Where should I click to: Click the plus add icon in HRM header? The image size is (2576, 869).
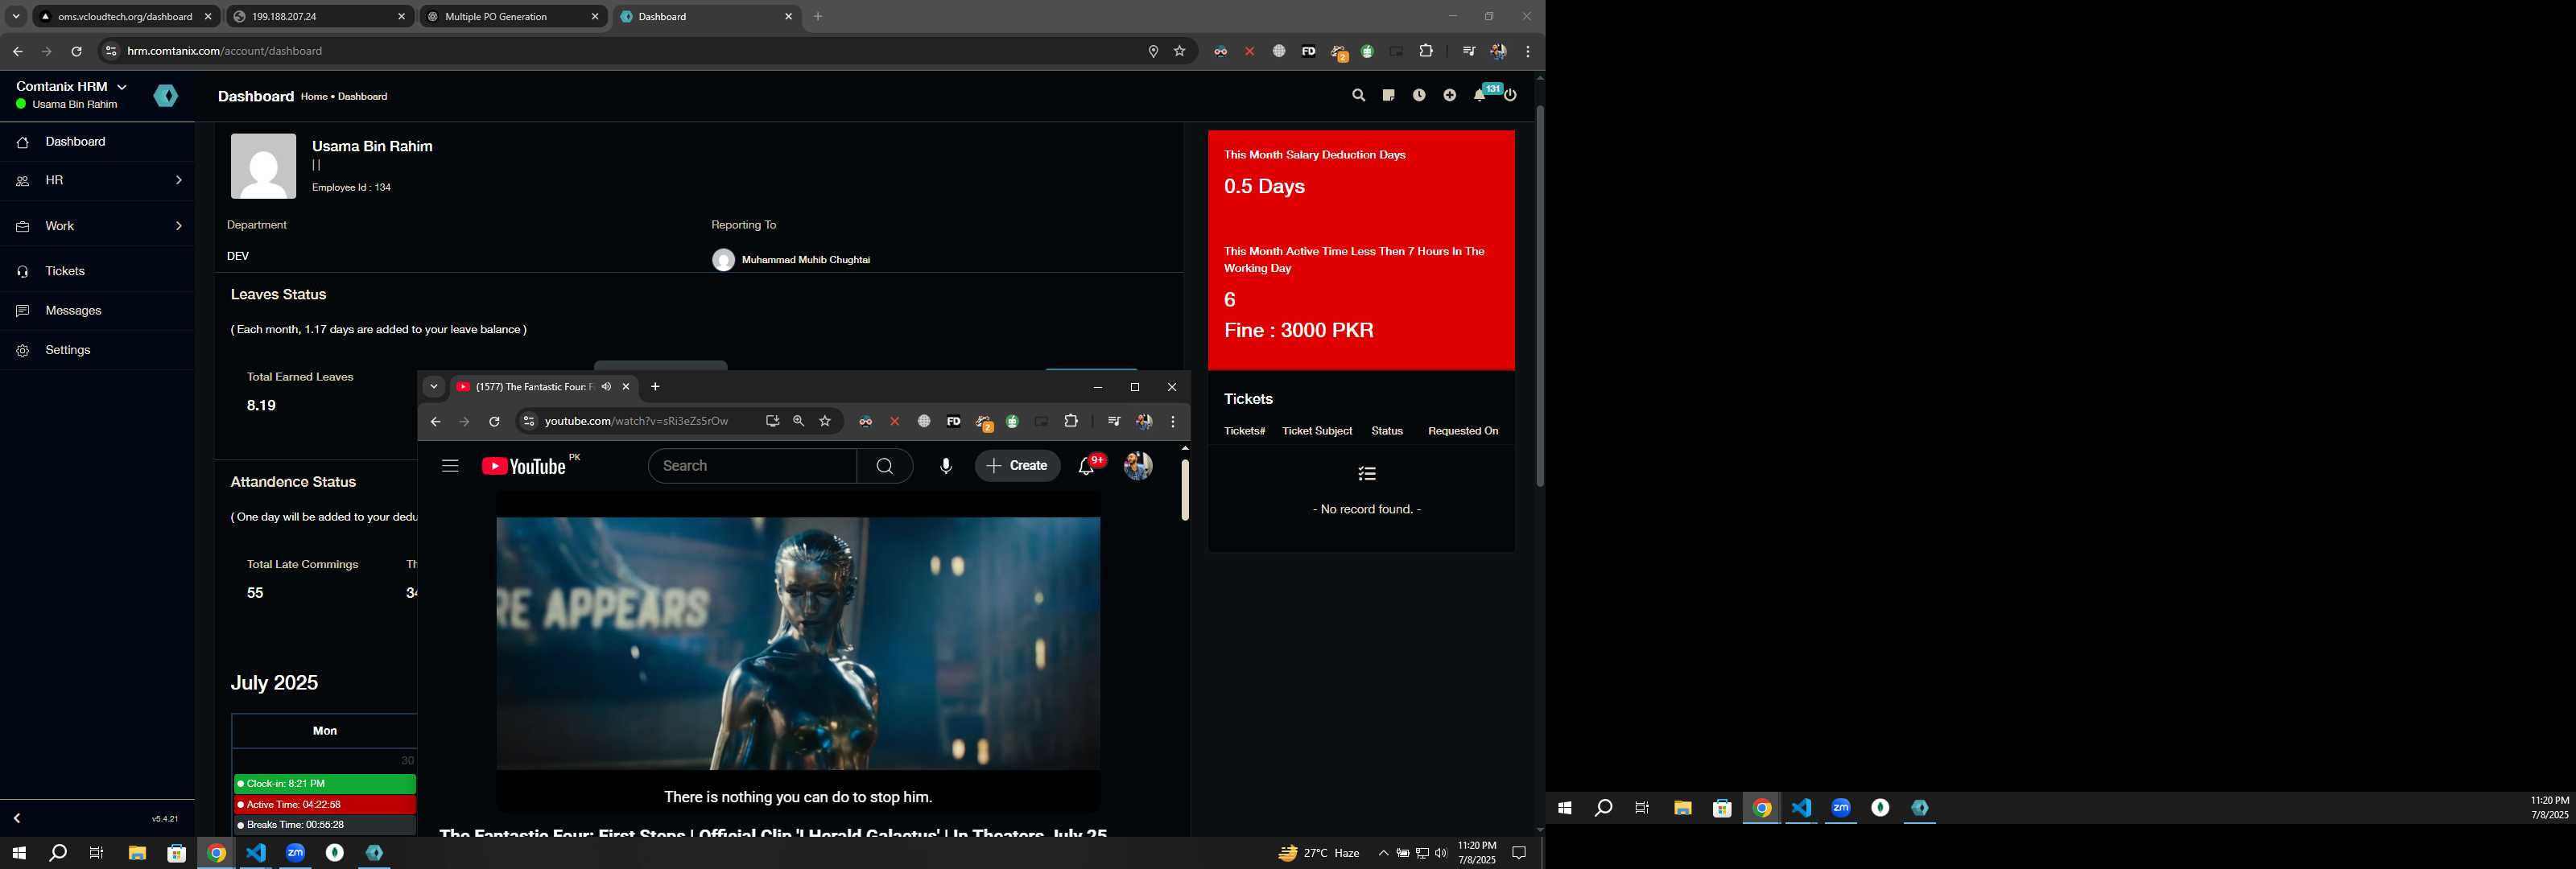coord(1450,96)
